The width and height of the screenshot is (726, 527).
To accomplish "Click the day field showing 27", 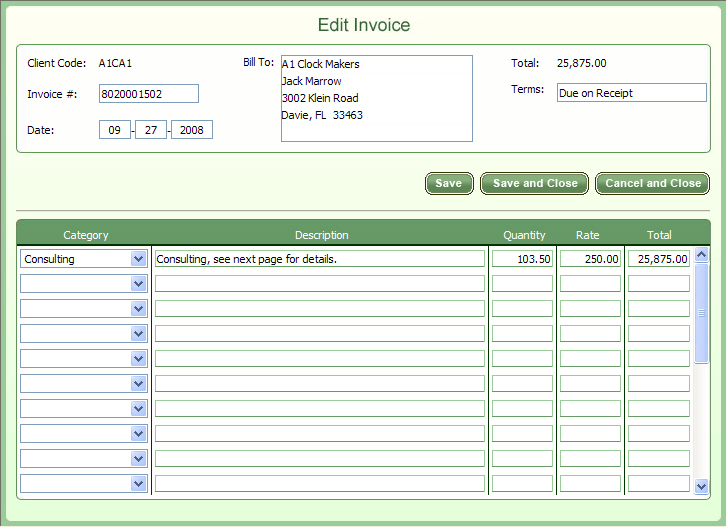I will 151,130.
